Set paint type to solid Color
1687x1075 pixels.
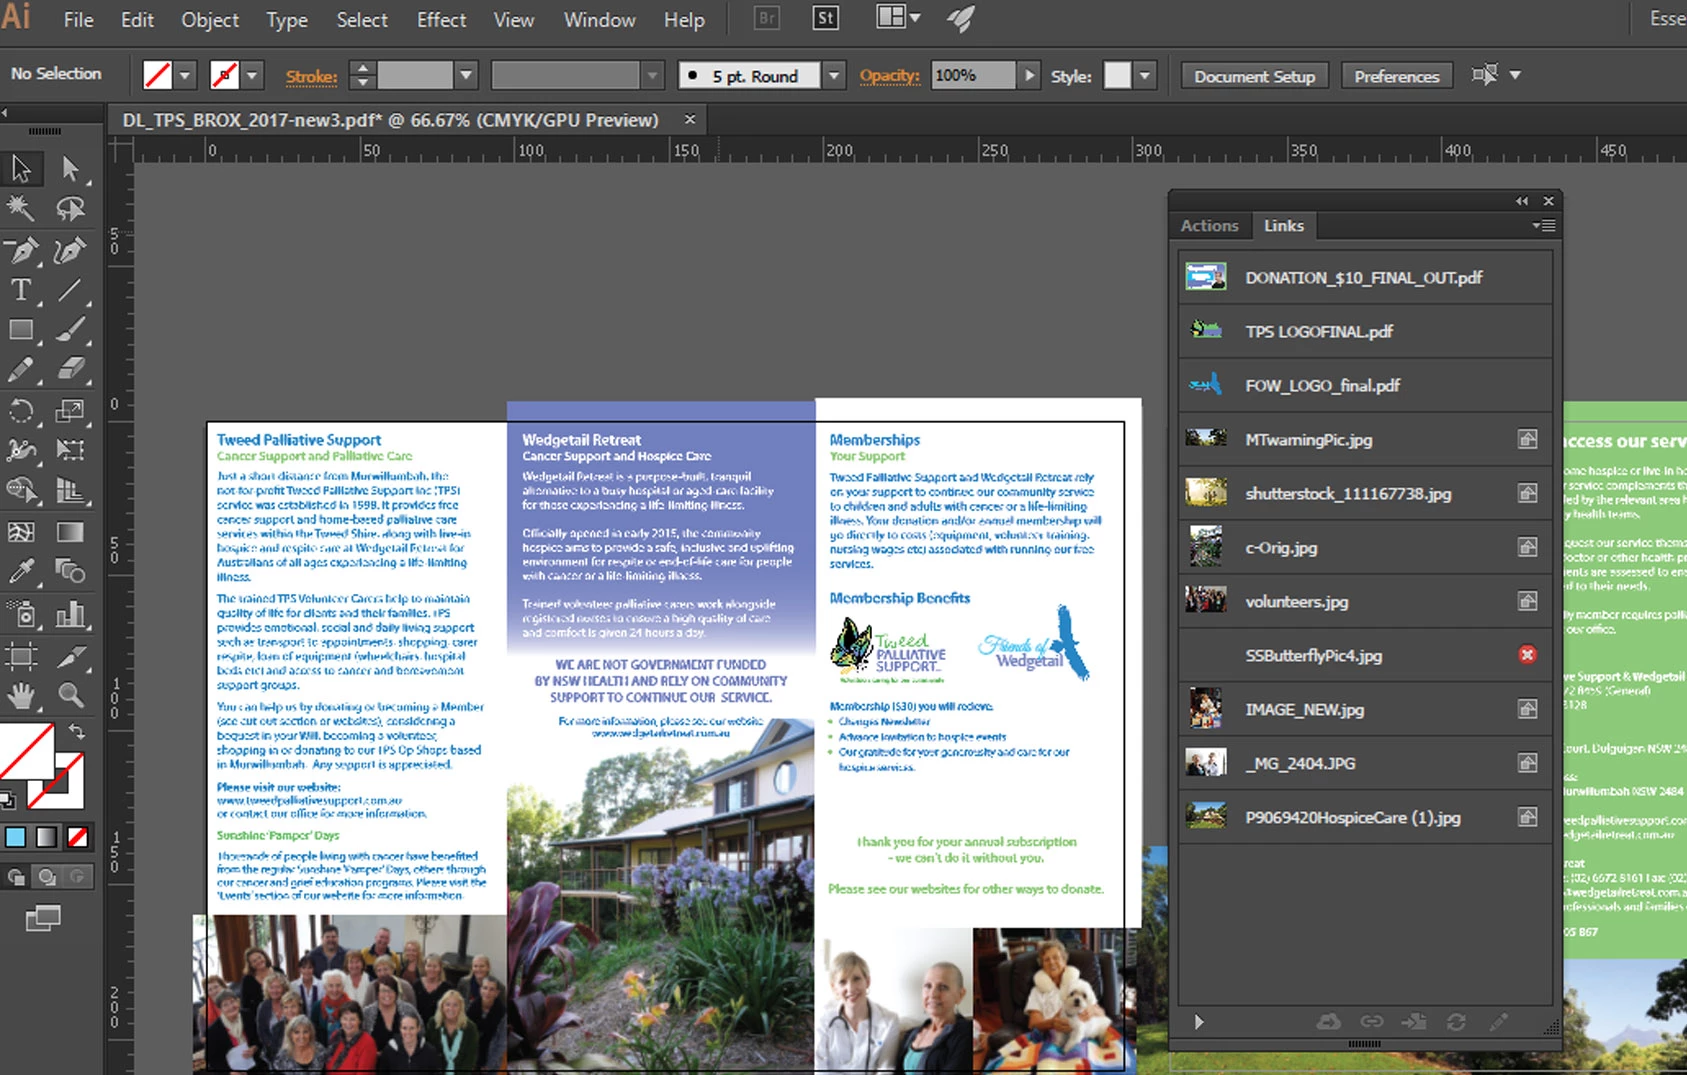16,838
